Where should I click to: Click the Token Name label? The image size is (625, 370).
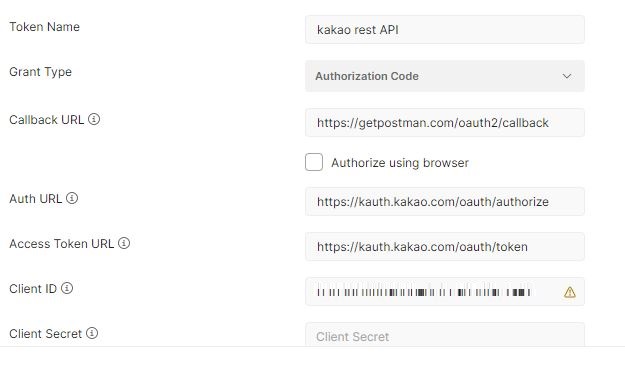pyautogui.click(x=45, y=27)
